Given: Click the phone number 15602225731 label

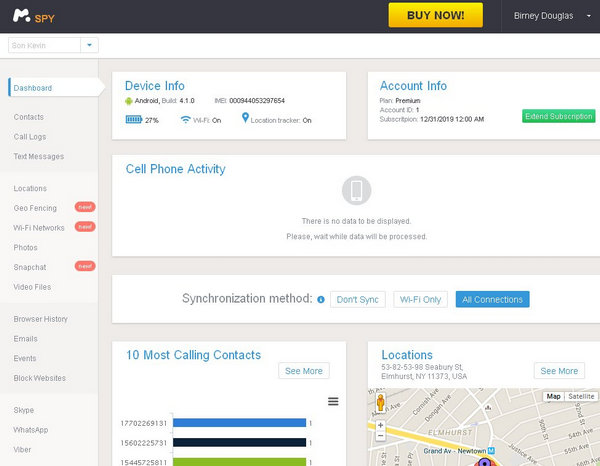Looking at the screenshot, I should 143,443.
